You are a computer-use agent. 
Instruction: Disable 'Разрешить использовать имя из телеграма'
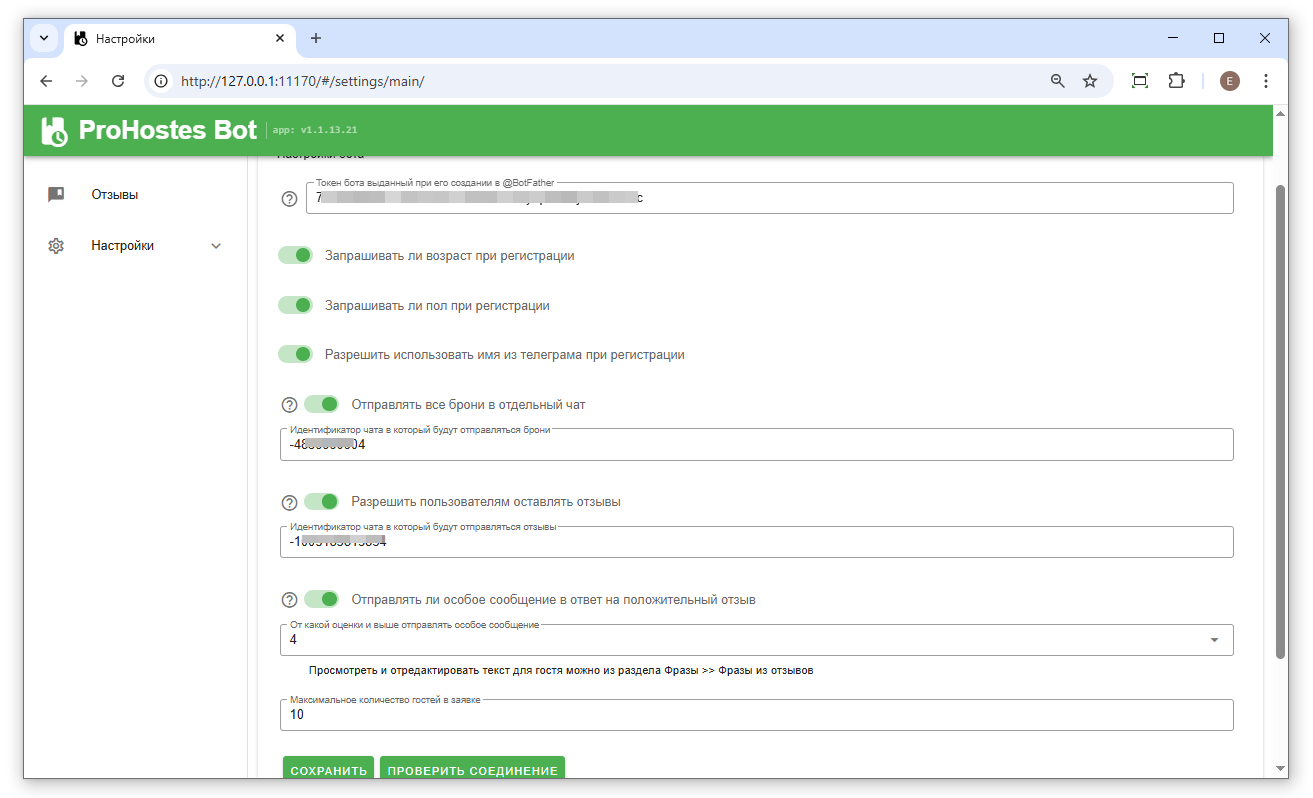(x=296, y=354)
